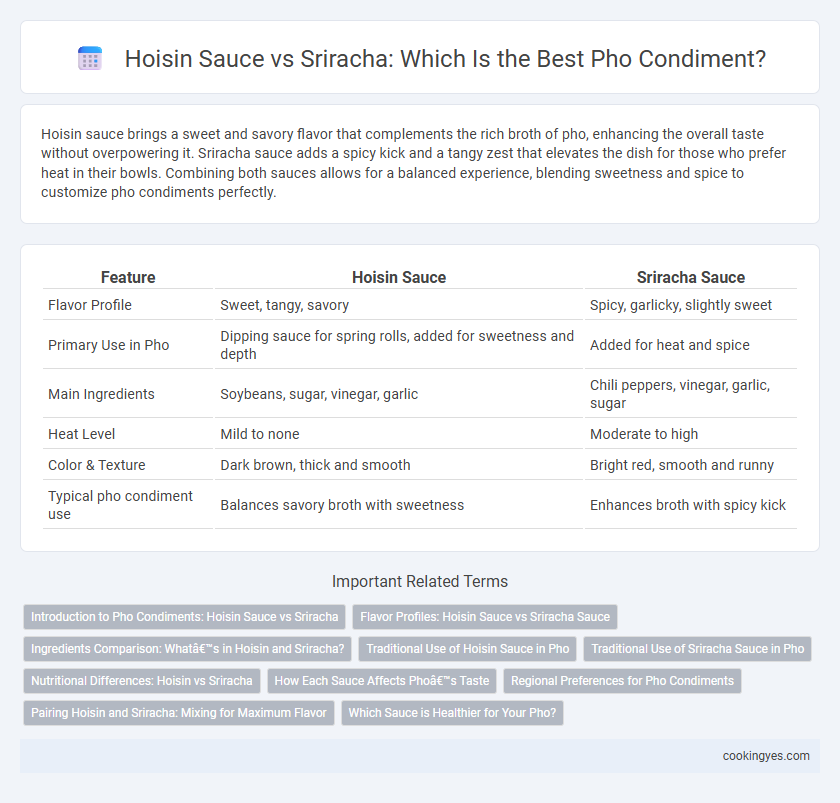Click the calendar grid icon beside the title
The image size is (840, 803).
(90, 58)
